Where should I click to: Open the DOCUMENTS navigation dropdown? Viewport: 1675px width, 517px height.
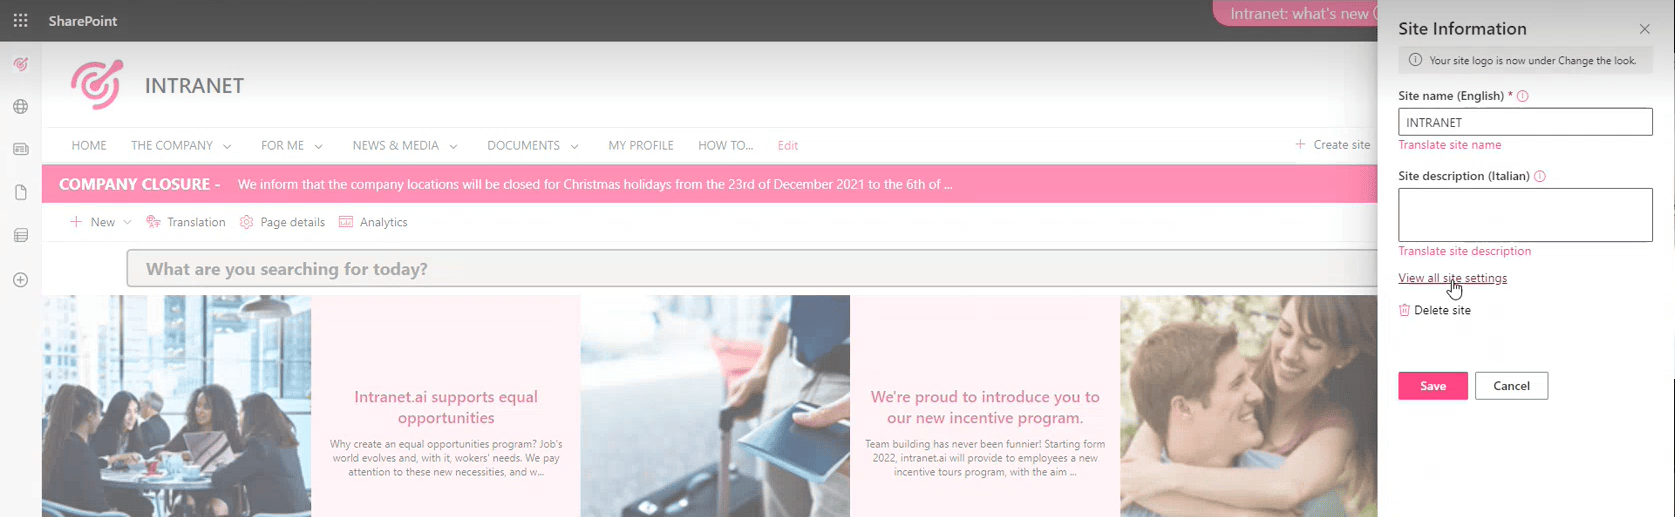(x=574, y=146)
